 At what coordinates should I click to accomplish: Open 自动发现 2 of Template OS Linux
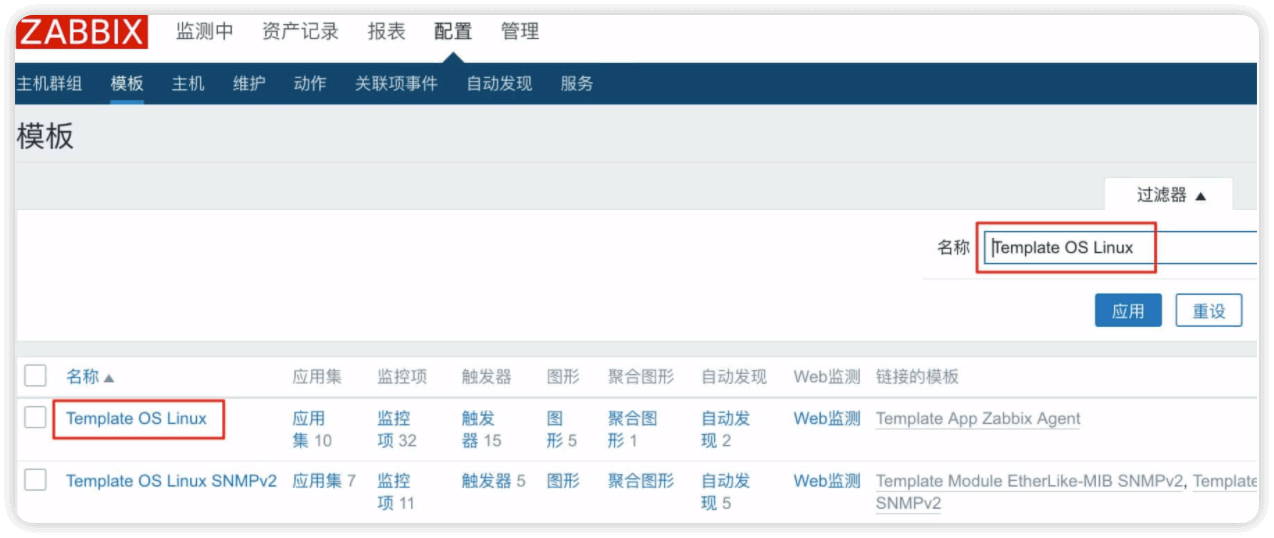(x=726, y=429)
